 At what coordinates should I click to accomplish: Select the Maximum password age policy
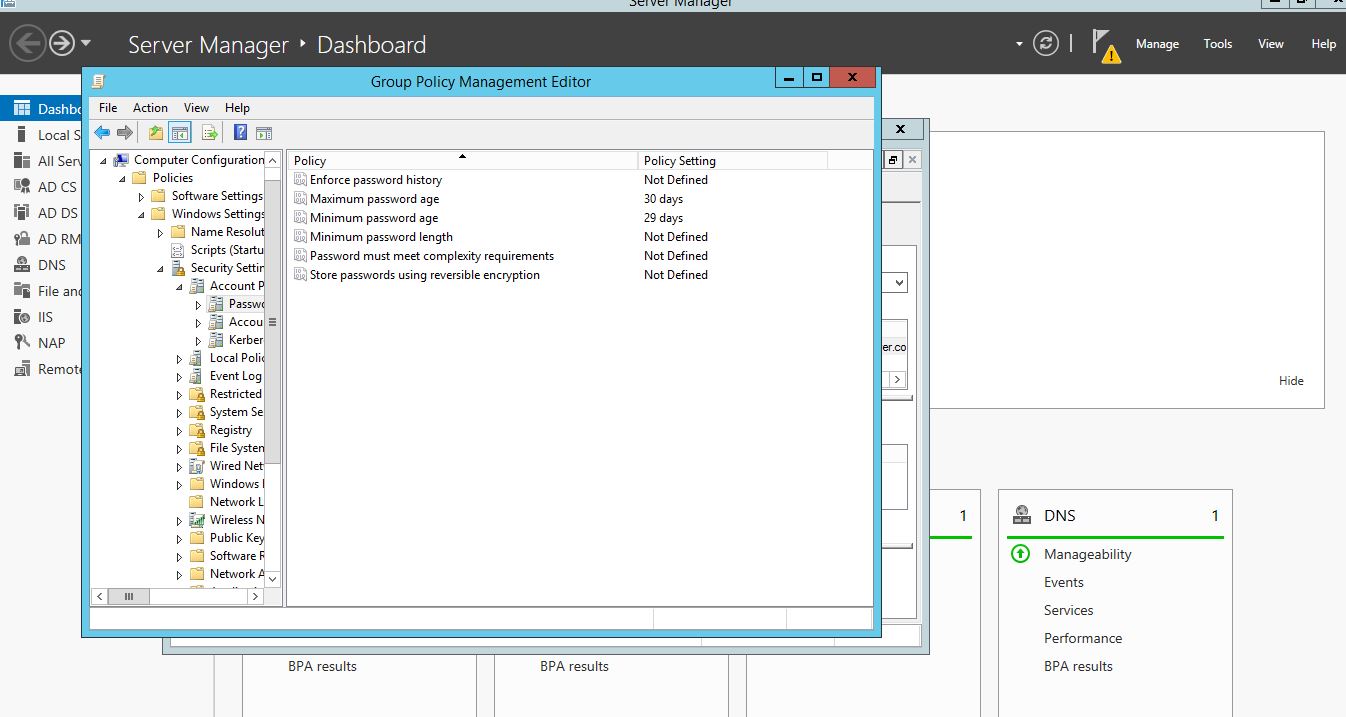tap(374, 199)
